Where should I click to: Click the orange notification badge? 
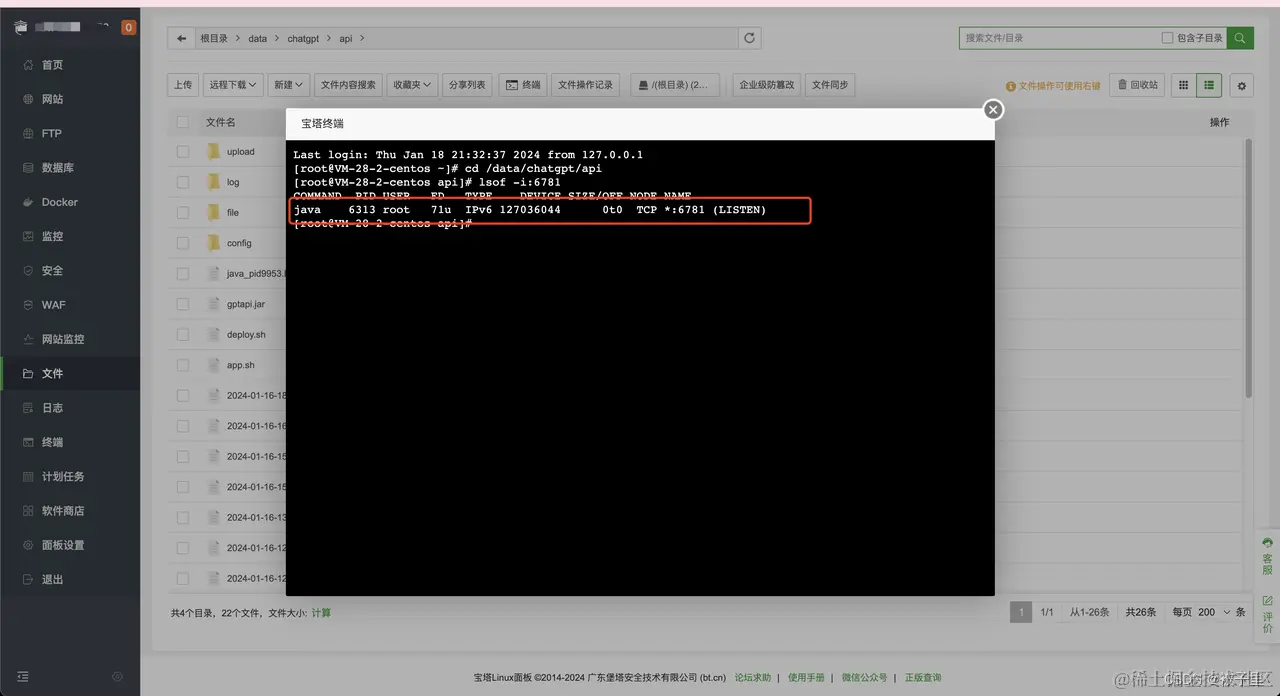click(x=128, y=28)
